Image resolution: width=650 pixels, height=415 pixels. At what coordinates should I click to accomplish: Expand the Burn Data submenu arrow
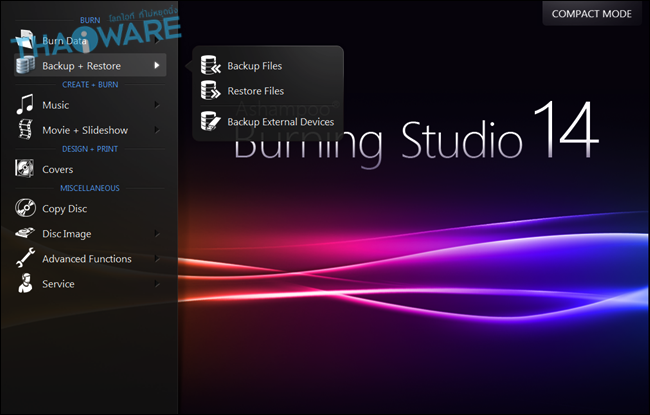157,41
